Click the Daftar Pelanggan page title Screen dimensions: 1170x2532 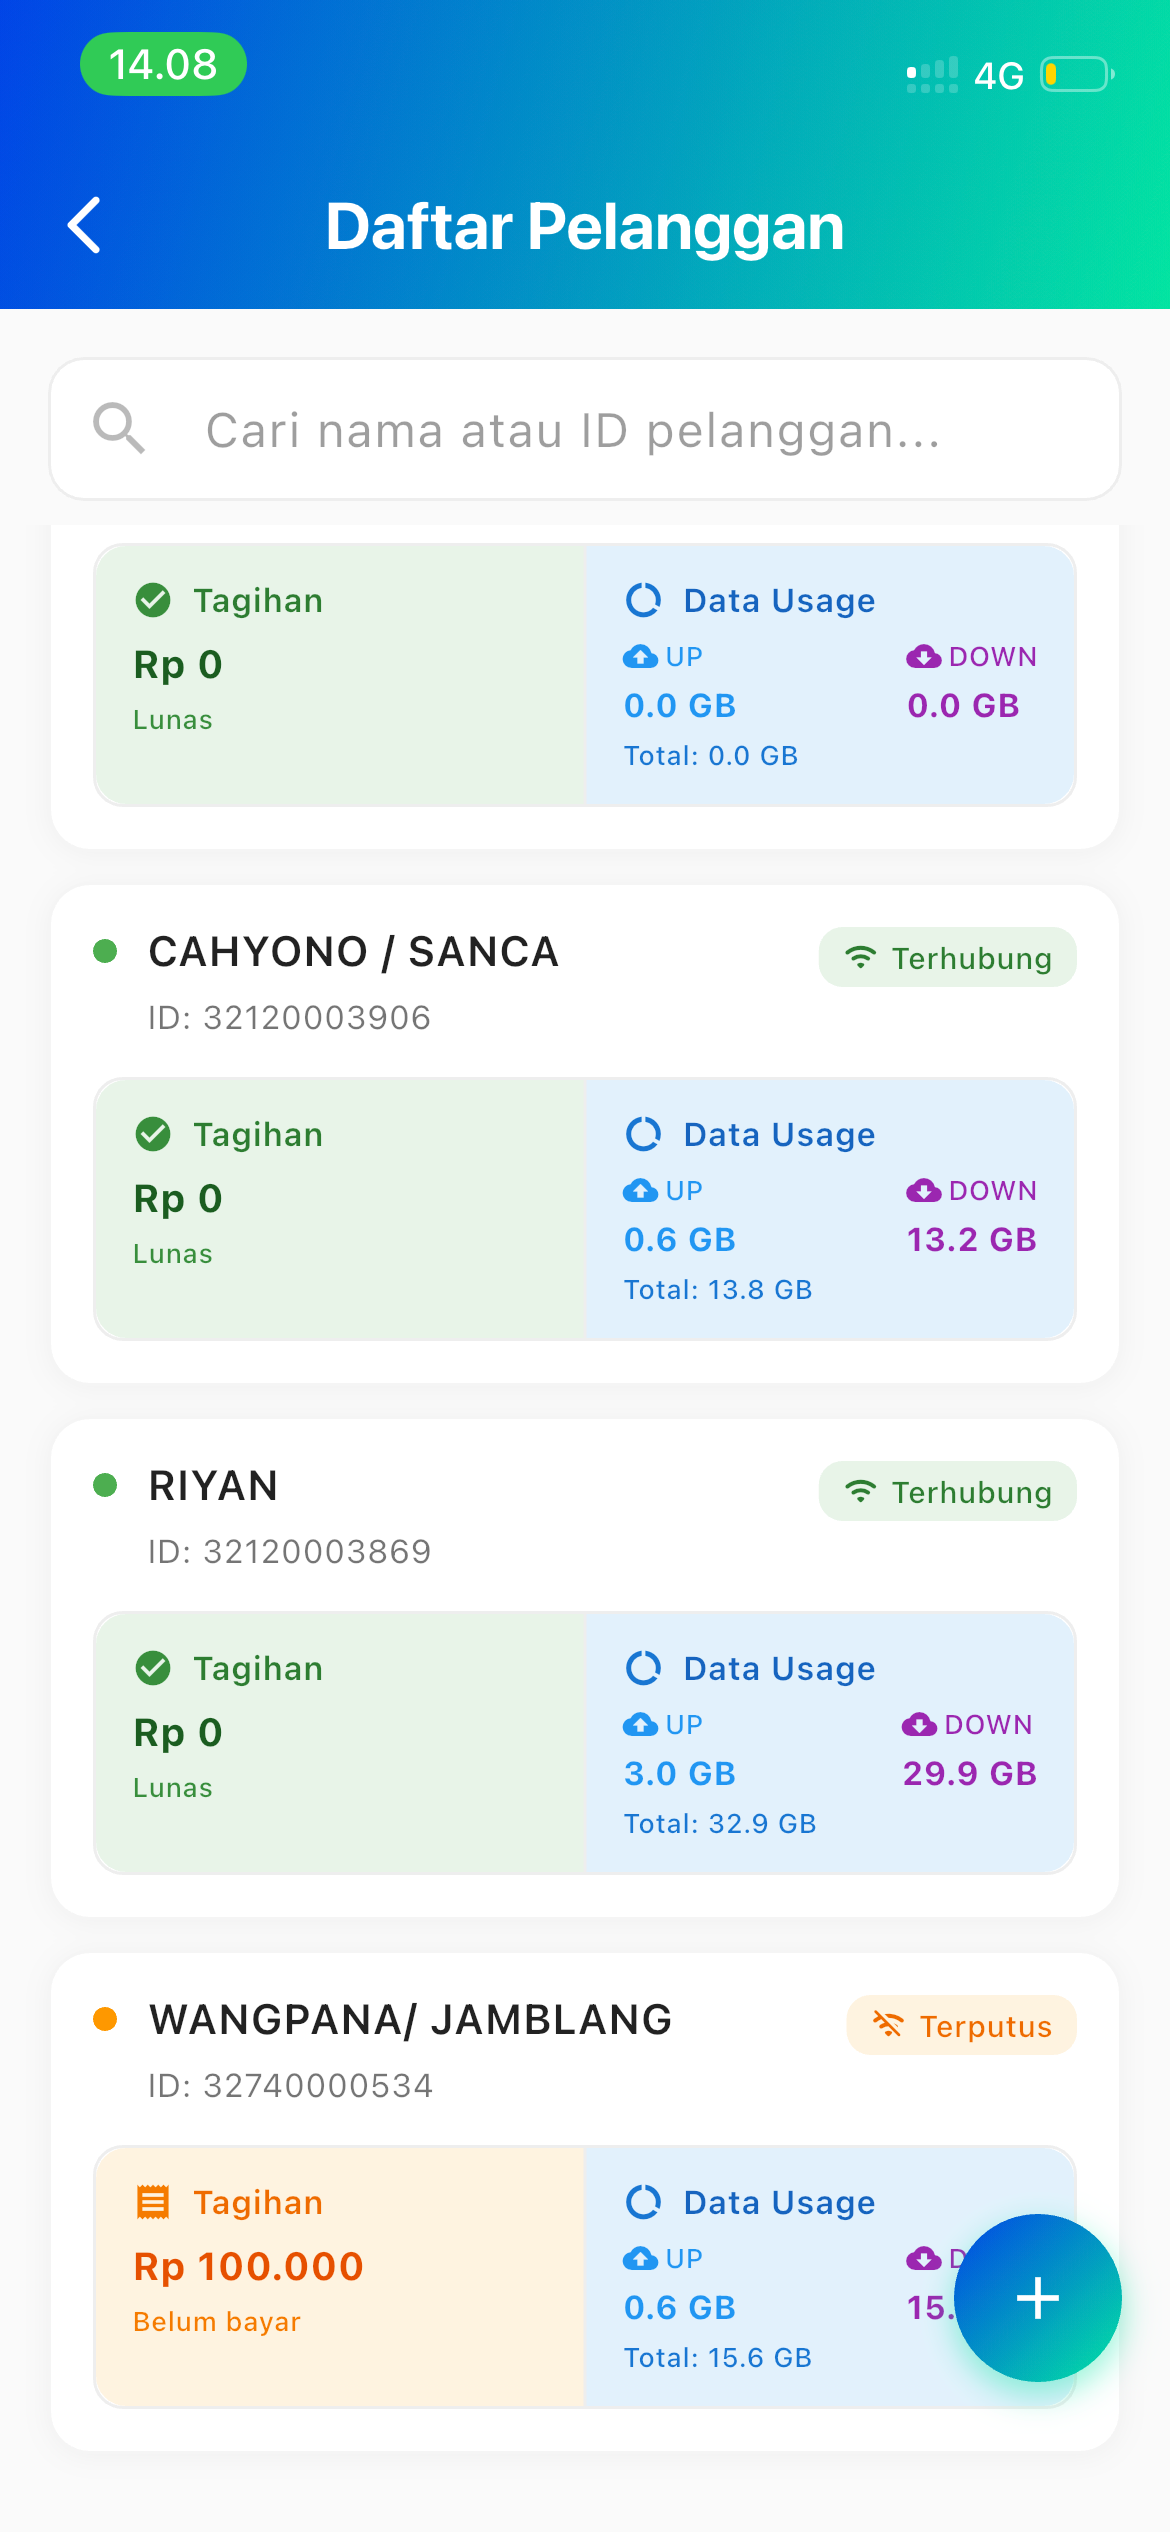[x=585, y=226]
